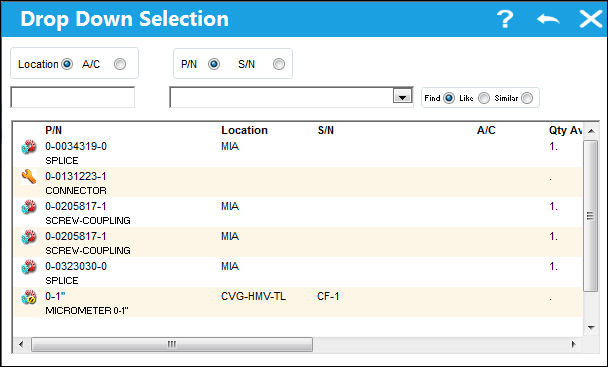This screenshot has height=367, width=608.
Task: Click MIA location in the 0-0323030-0 row
Action: coord(230,266)
